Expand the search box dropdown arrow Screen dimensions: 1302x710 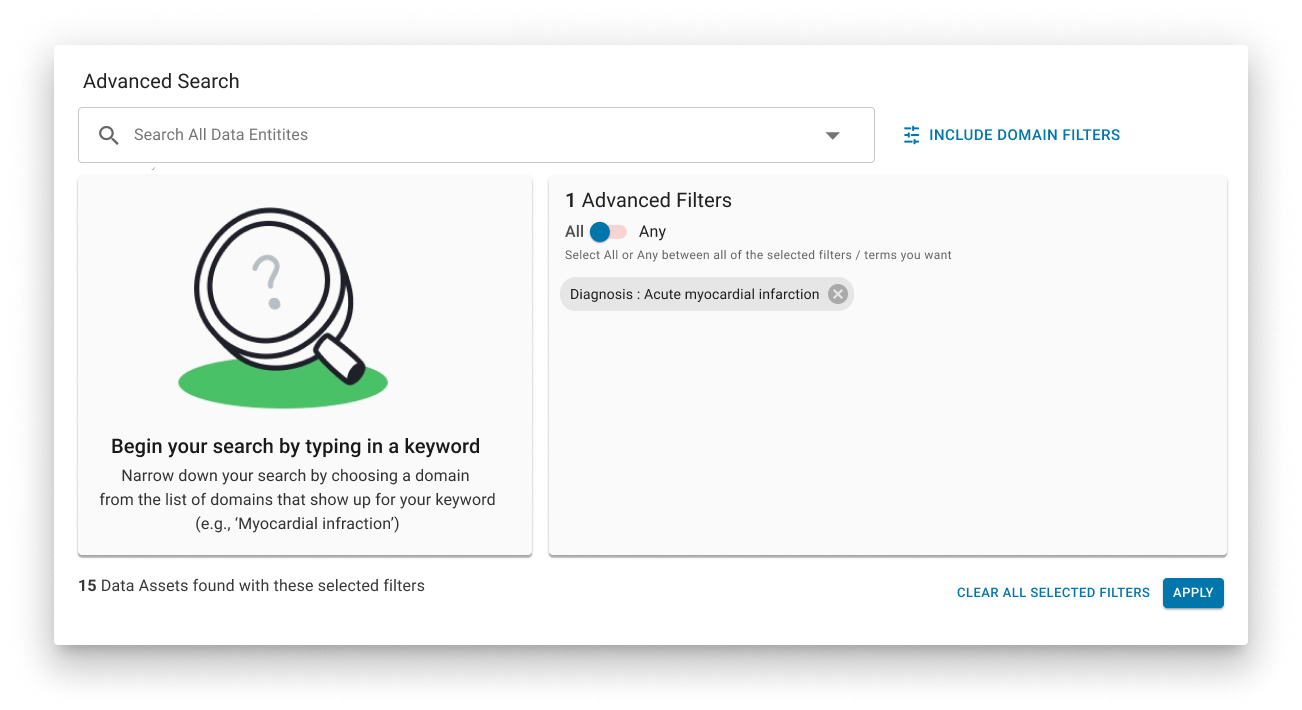(832, 135)
